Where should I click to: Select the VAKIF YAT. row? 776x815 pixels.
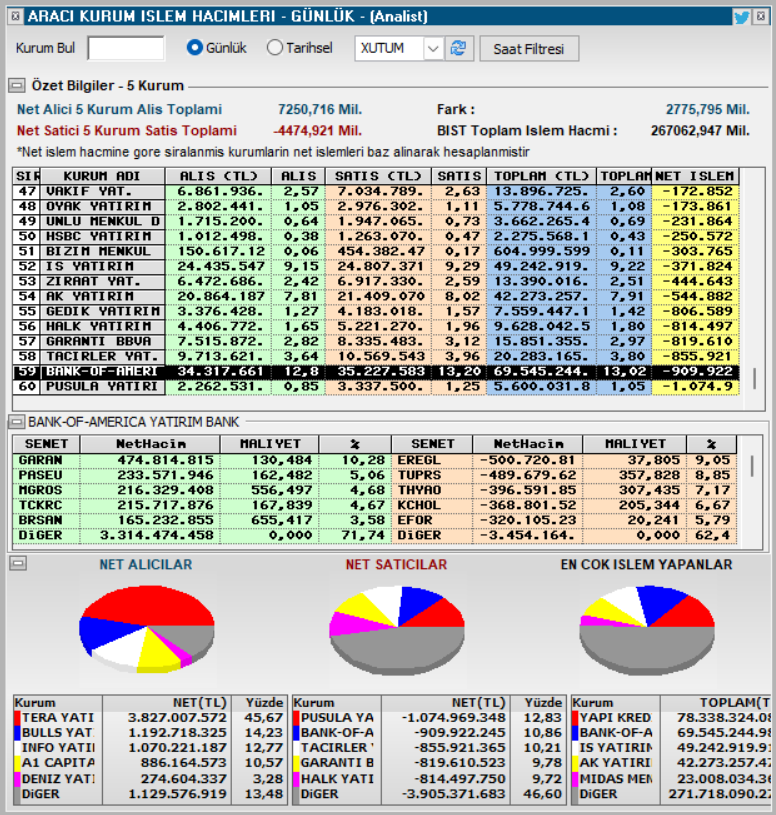tap(375, 191)
